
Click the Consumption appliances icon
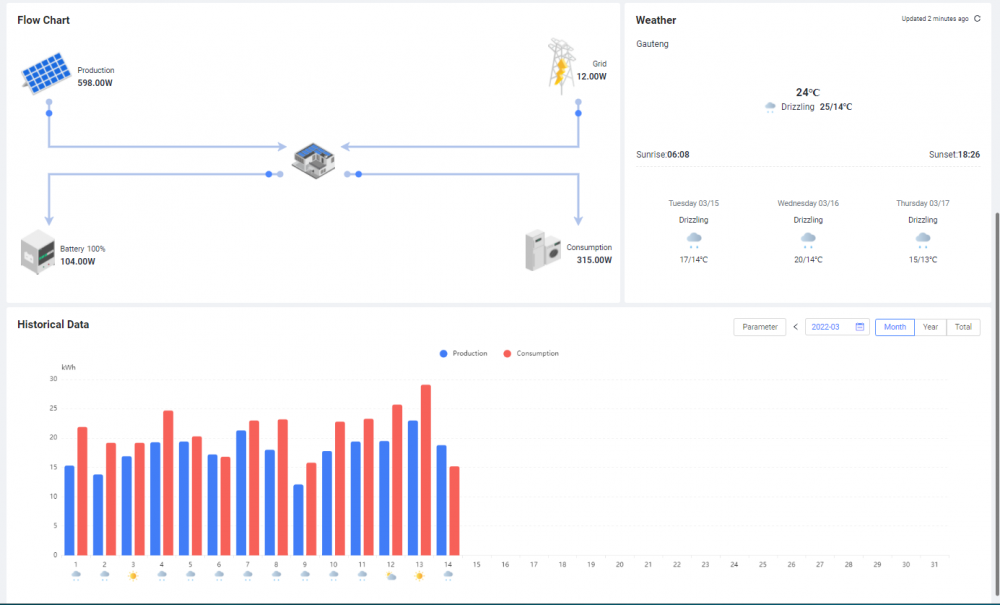(x=543, y=251)
